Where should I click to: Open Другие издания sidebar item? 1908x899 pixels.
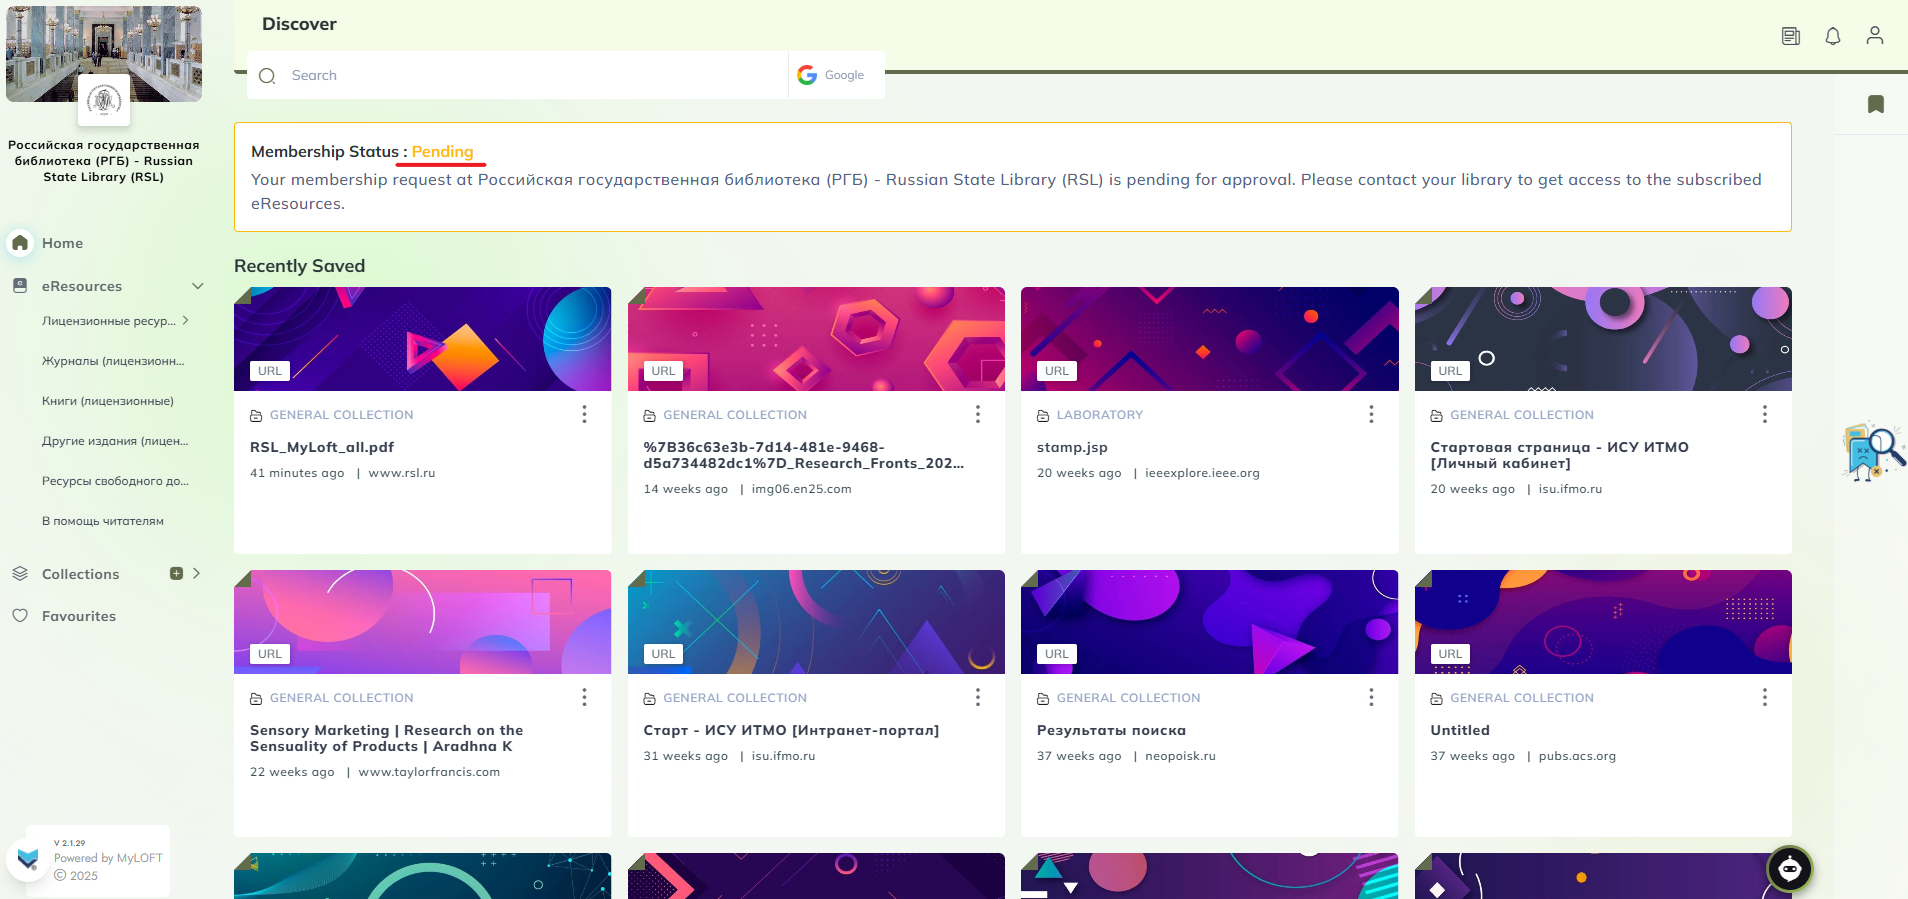click(x=115, y=441)
